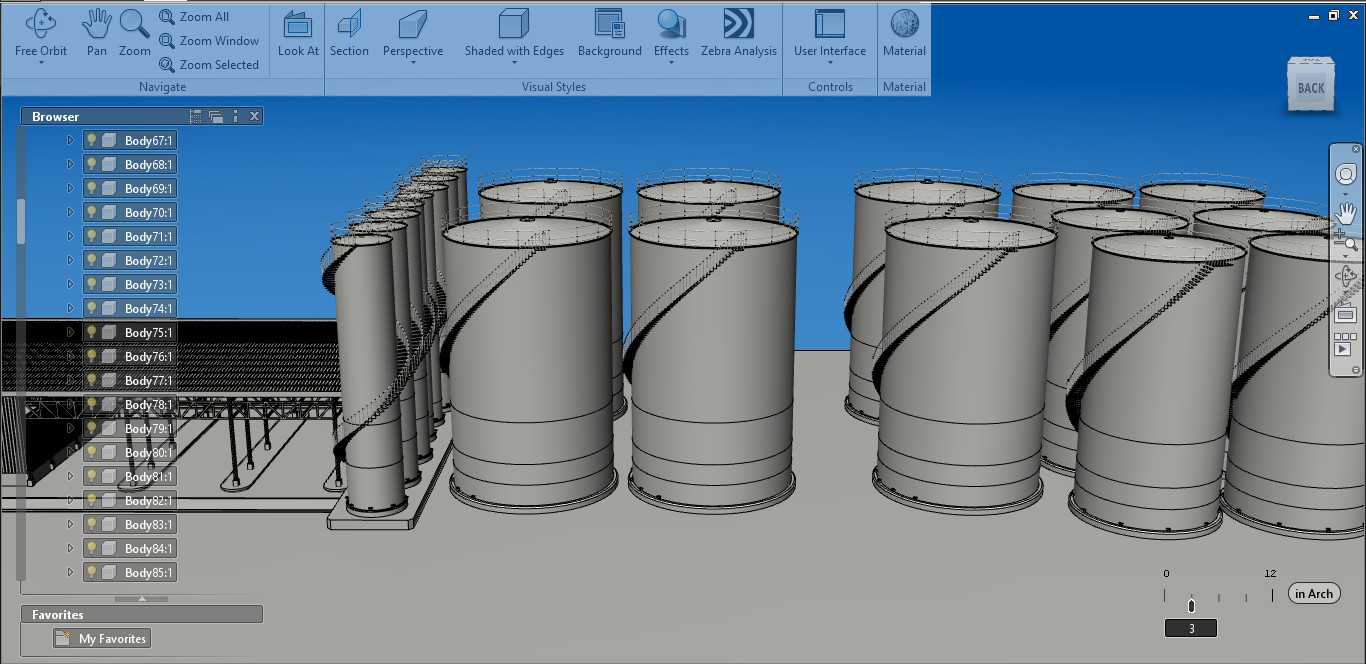This screenshot has width=1366, height=664.
Task: Expand the Body69:1 tree node
Action: coord(70,188)
